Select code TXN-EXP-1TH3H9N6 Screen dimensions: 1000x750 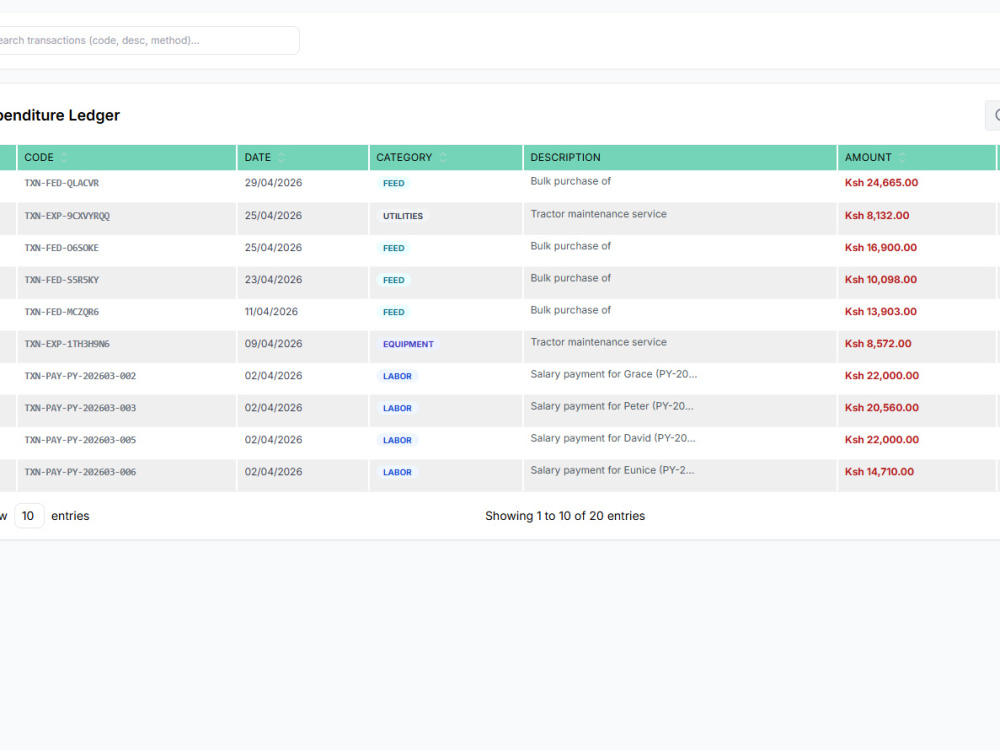click(67, 344)
